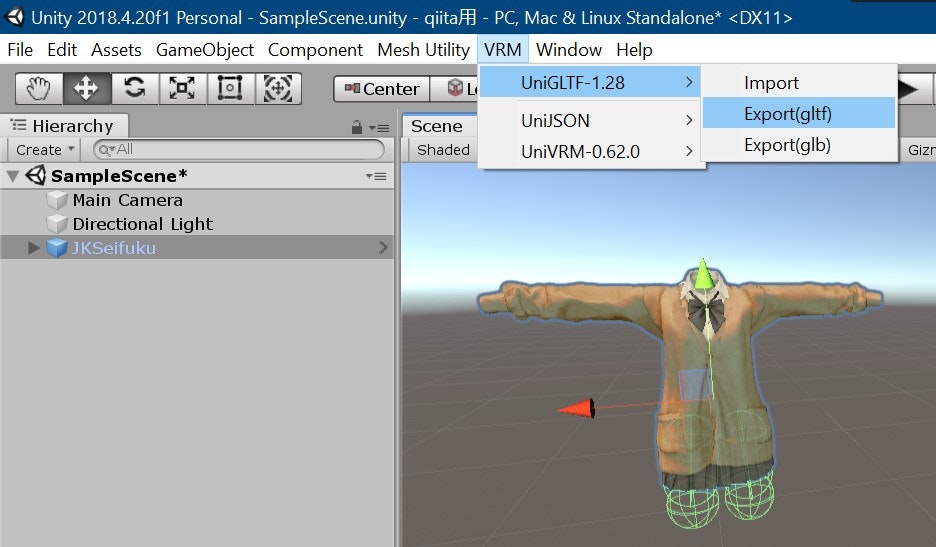936x547 pixels.
Task: Collapse the SampleScene foldout arrow
Action: 13,176
